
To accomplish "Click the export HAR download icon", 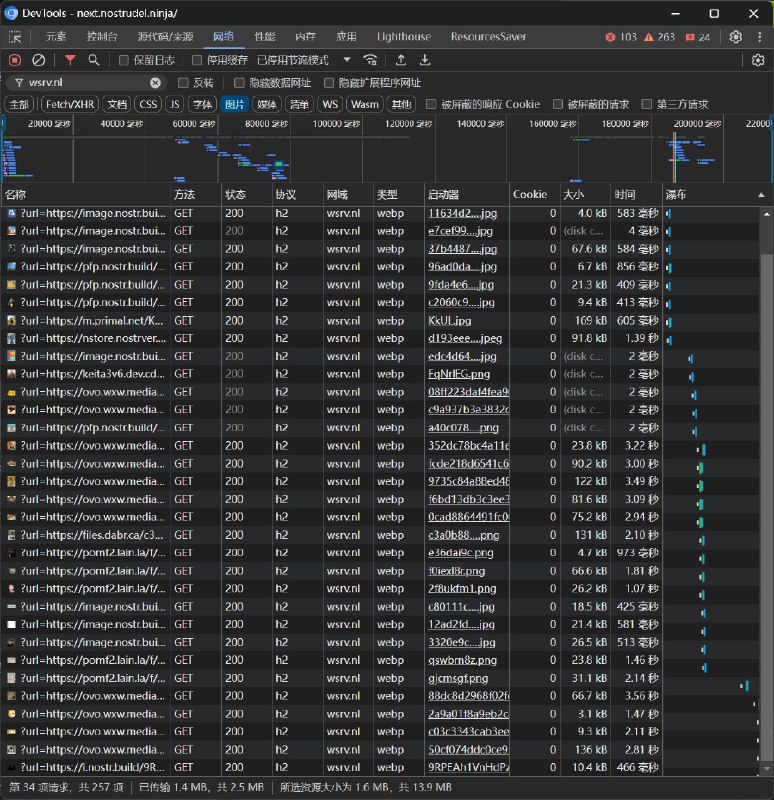I will (425, 60).
